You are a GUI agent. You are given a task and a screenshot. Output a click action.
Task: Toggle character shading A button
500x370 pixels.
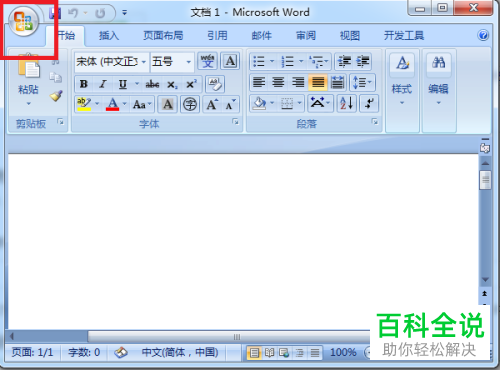coord(167,104)
